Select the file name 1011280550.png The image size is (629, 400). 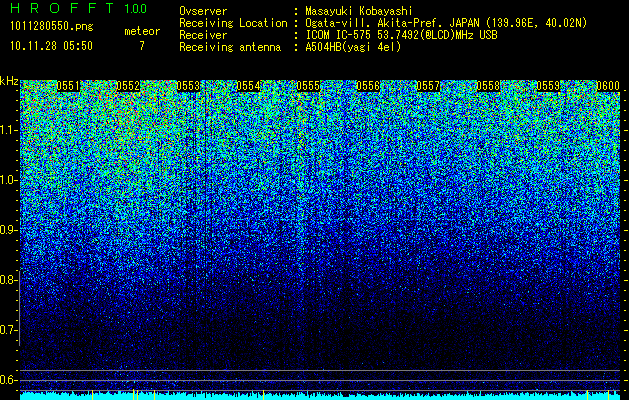pos(52,26)
